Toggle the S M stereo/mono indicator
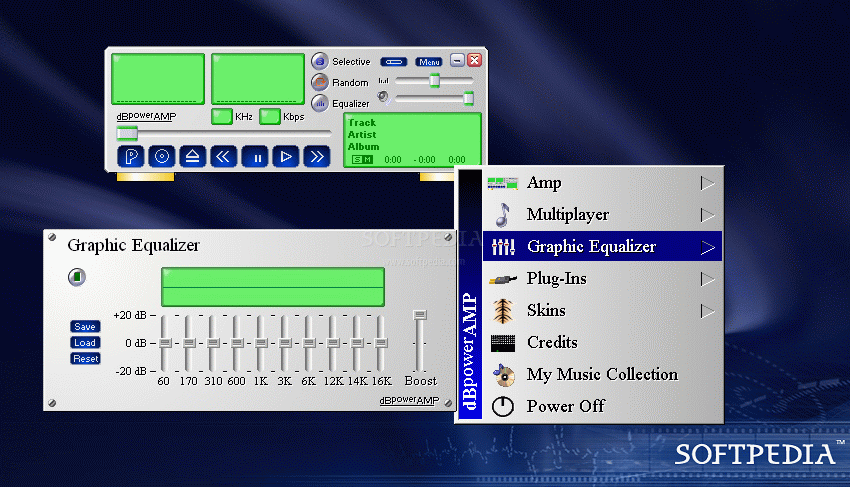 point(362,159)
